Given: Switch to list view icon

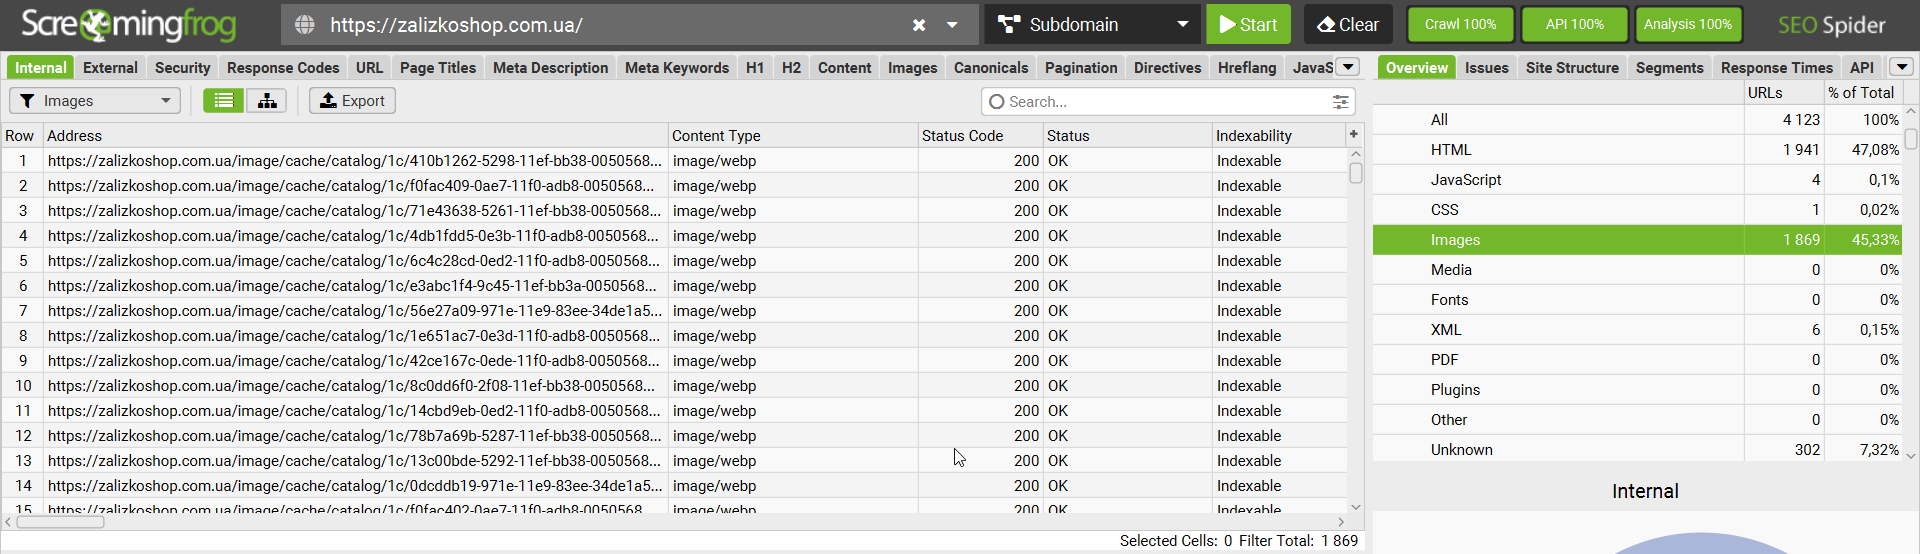Looking at the screenshot, I should [x=224, y=101].
